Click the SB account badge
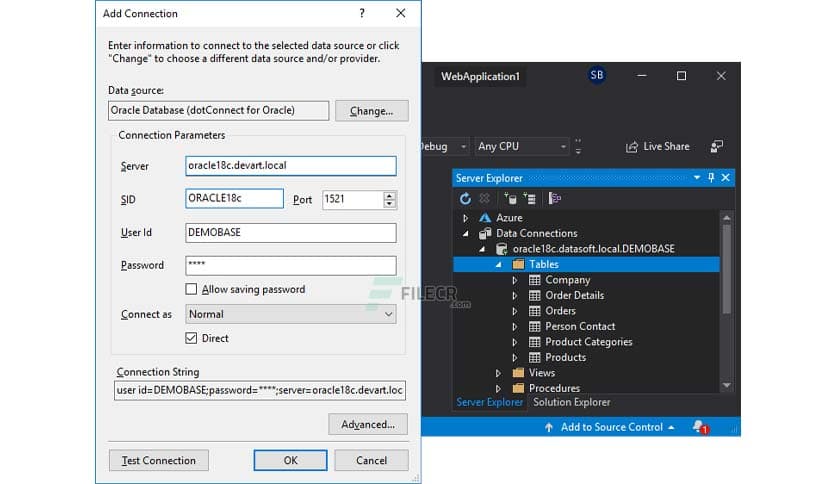Image resolution: width=836 pixels, height=484 pixels. [597, 75]
